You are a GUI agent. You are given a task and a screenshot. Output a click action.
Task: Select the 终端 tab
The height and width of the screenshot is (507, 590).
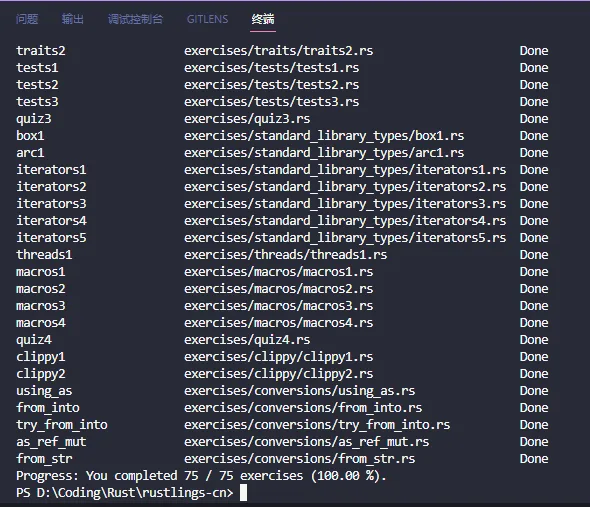coord(263,19)
